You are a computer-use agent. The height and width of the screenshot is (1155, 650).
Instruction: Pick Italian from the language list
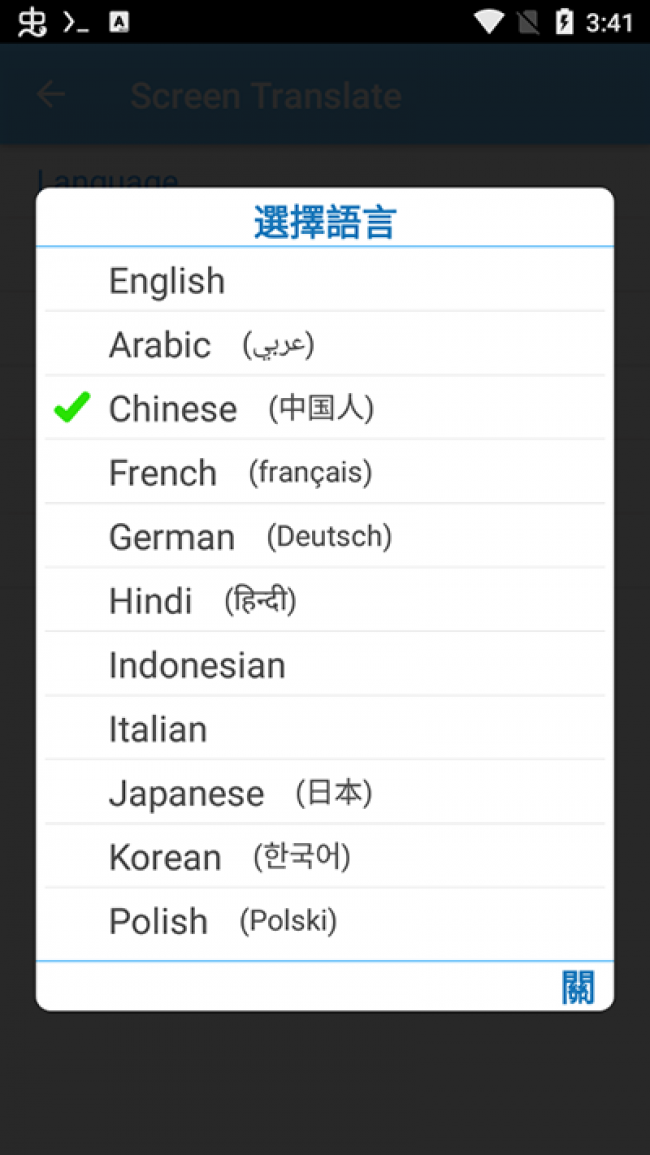(x=324, y=728)
